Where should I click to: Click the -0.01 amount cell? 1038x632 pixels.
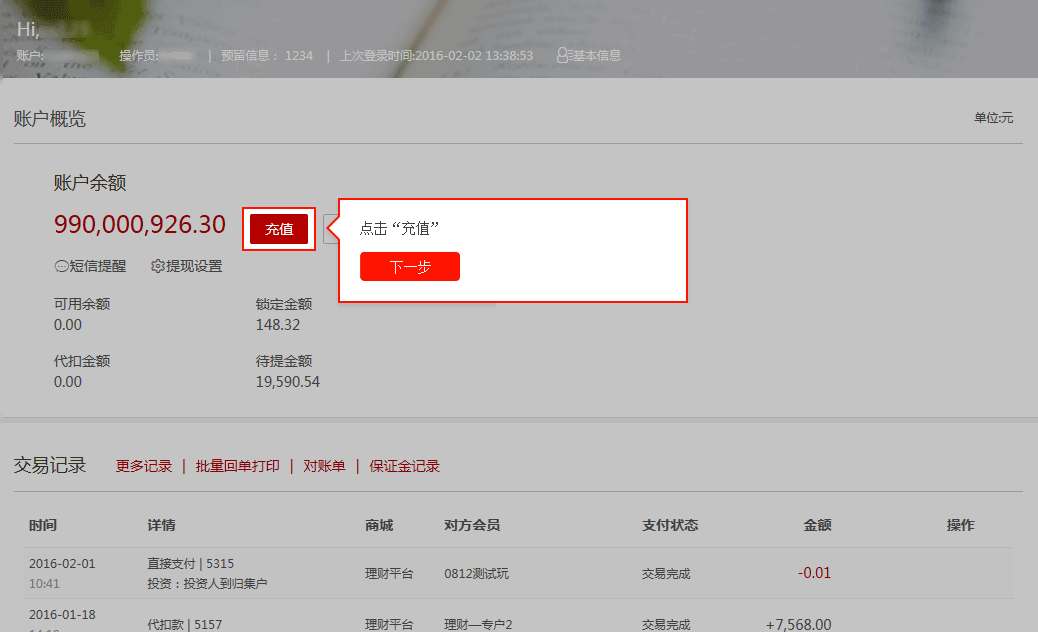(814, 573)
